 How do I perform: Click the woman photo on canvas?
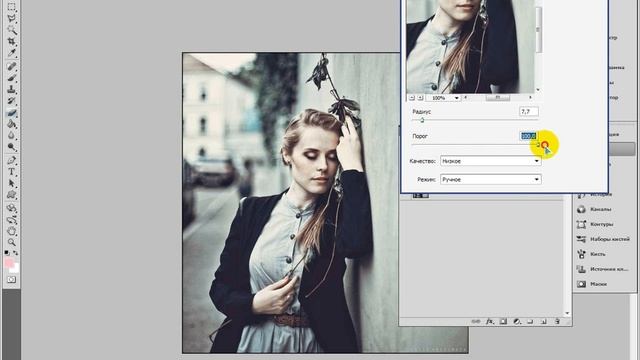coord(325,203)
